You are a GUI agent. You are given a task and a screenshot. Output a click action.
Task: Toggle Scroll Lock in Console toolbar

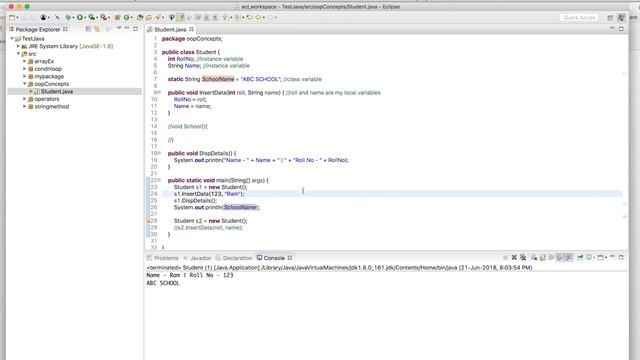point(542,258)
